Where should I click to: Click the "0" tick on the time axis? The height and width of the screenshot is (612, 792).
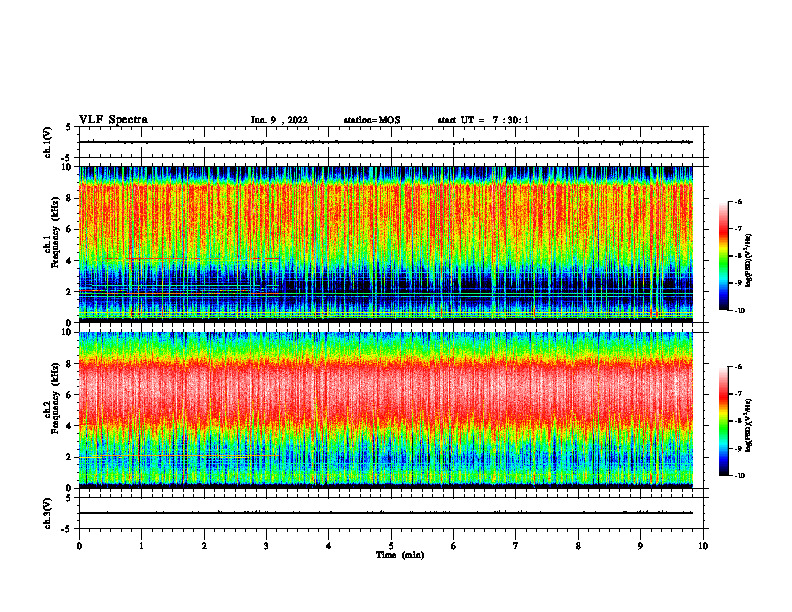[x=79, y=546]
